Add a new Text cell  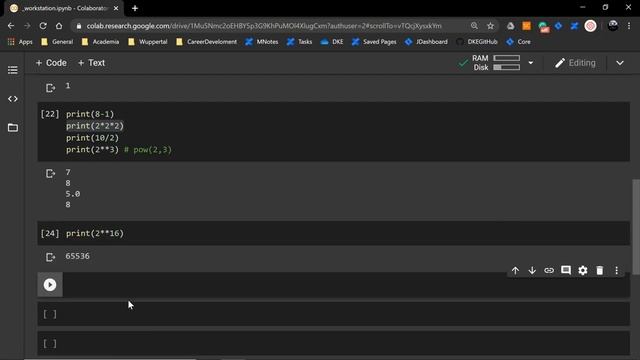[x=91, y=63]
